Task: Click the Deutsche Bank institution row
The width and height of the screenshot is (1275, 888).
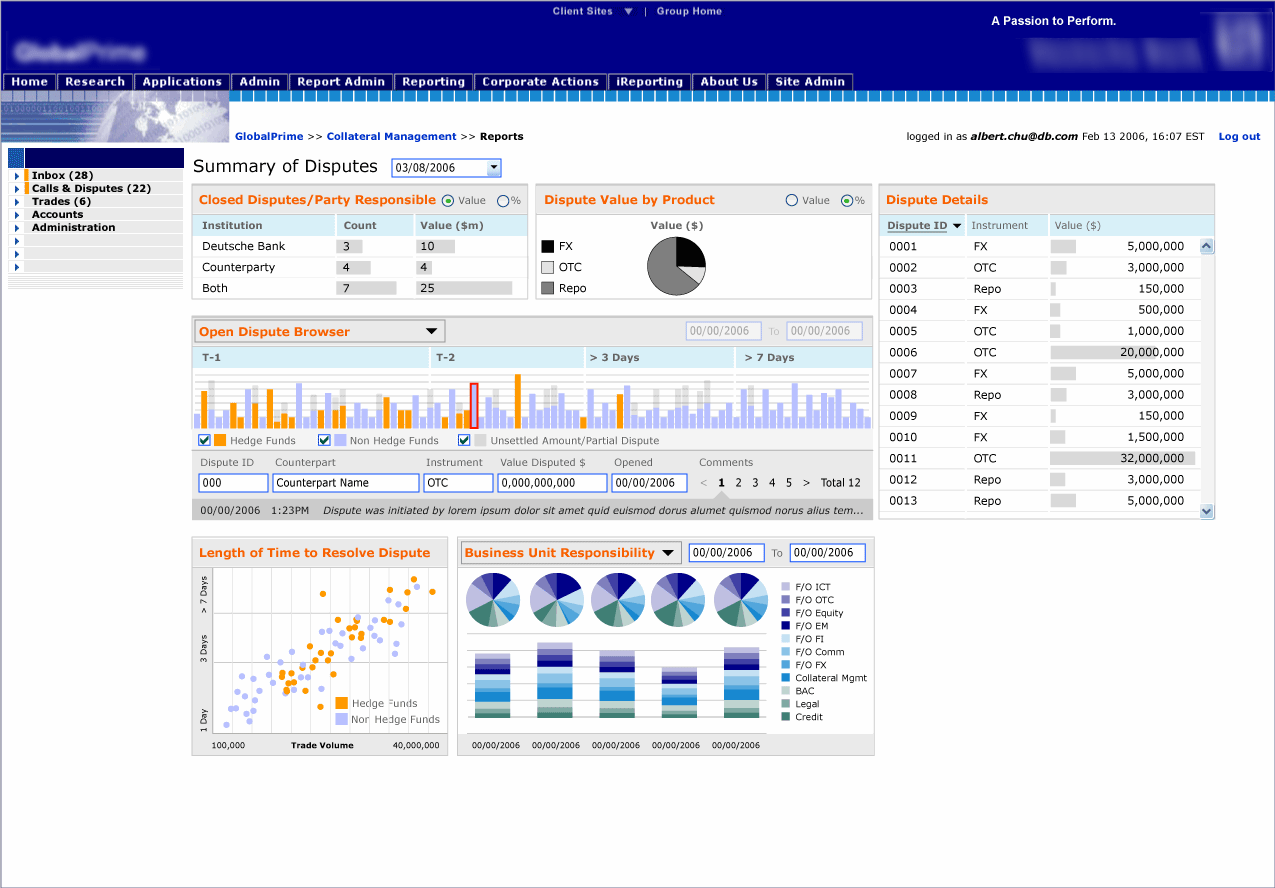Action: (359, 246)
